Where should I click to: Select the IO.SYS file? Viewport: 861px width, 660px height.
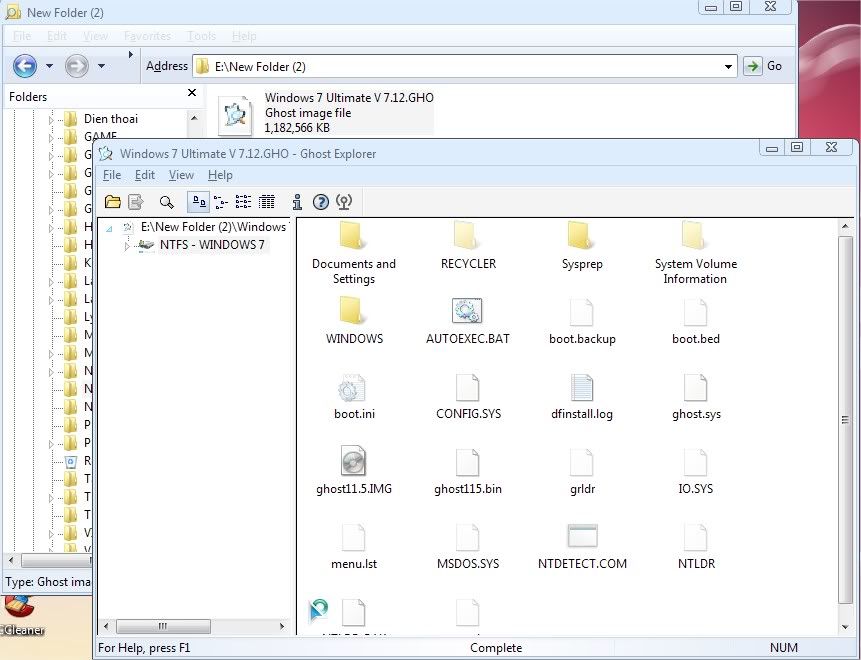(x=696, y=471)
